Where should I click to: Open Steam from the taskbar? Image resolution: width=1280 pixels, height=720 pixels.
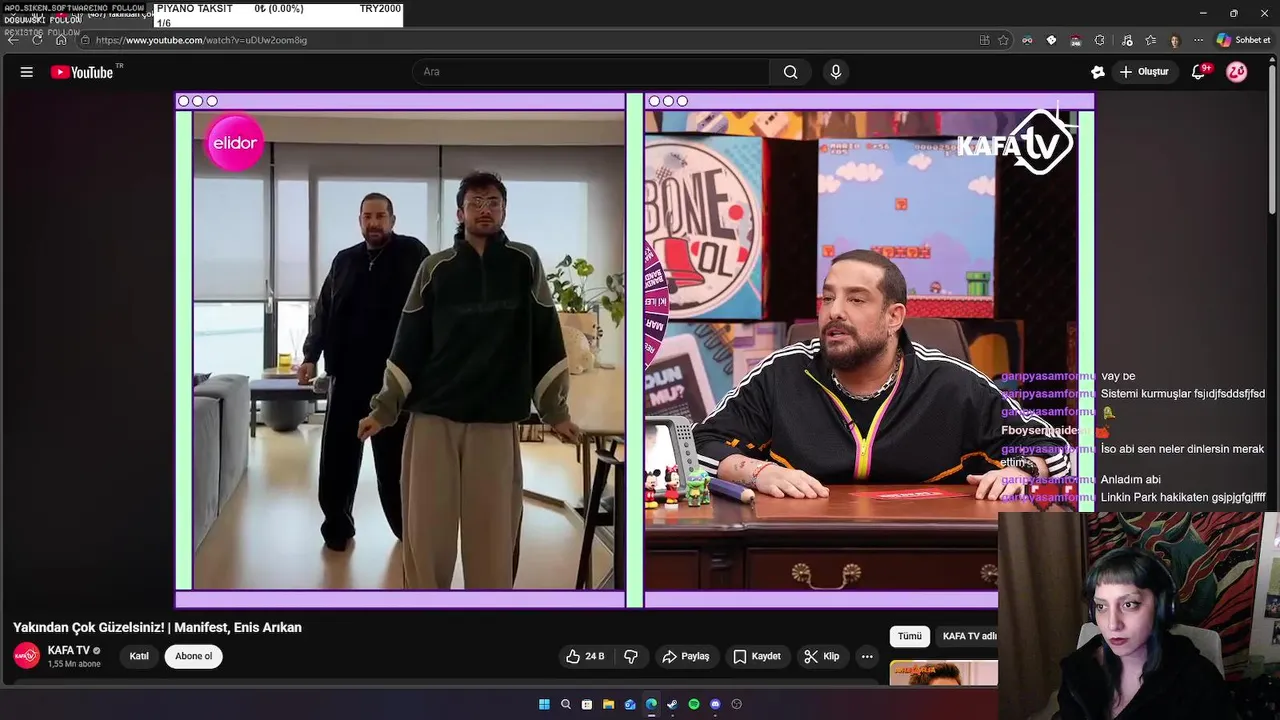tap(672, 704)
